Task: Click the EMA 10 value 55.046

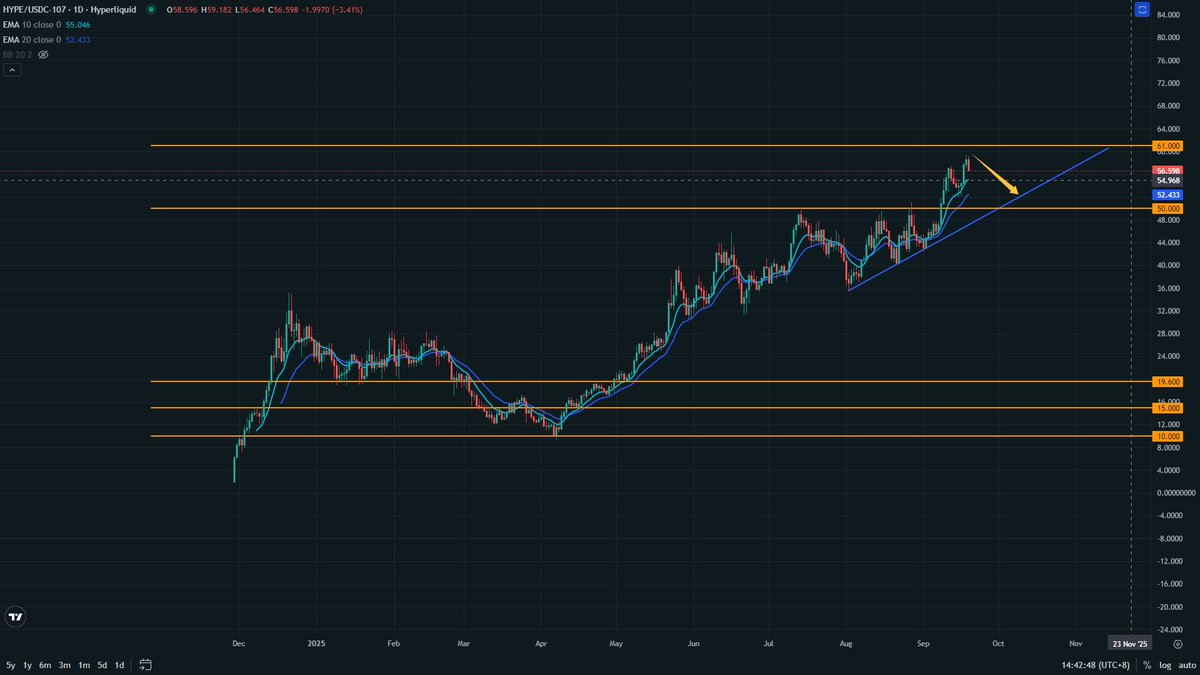Action: 76,24
